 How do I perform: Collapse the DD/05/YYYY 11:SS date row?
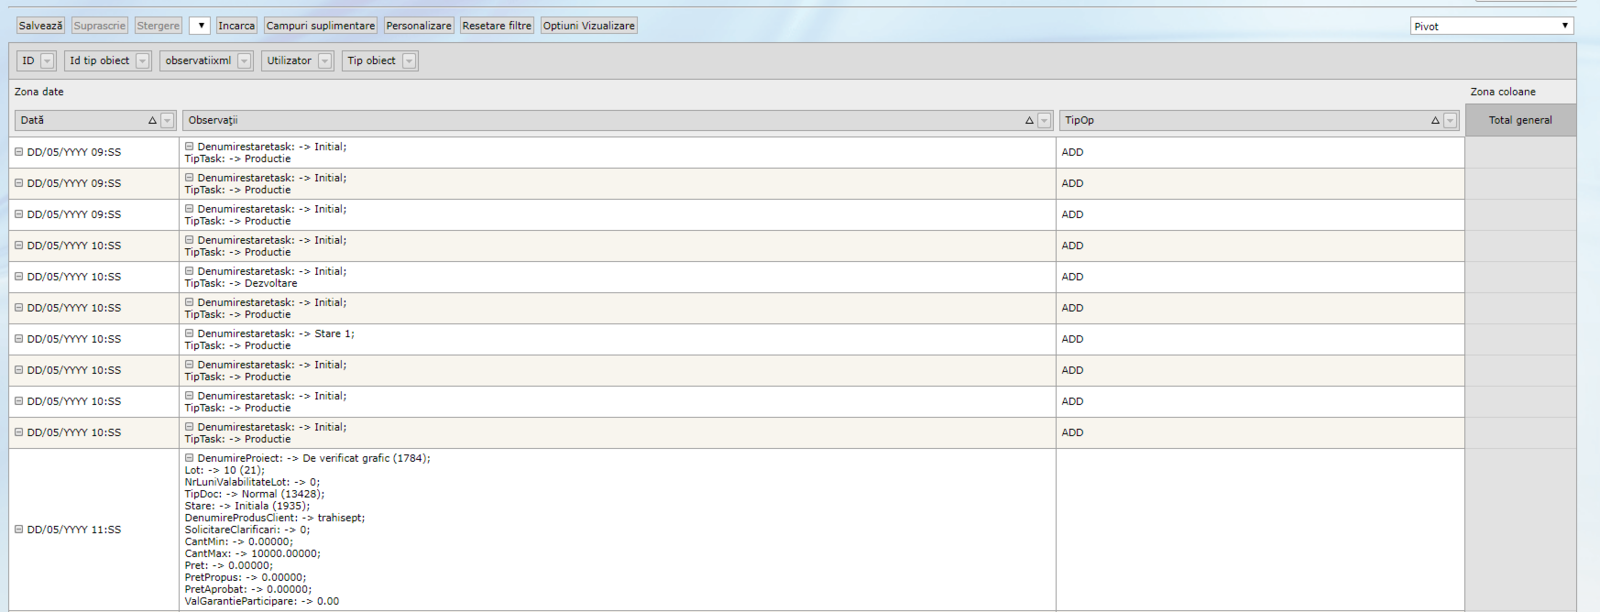coord(19,529)
